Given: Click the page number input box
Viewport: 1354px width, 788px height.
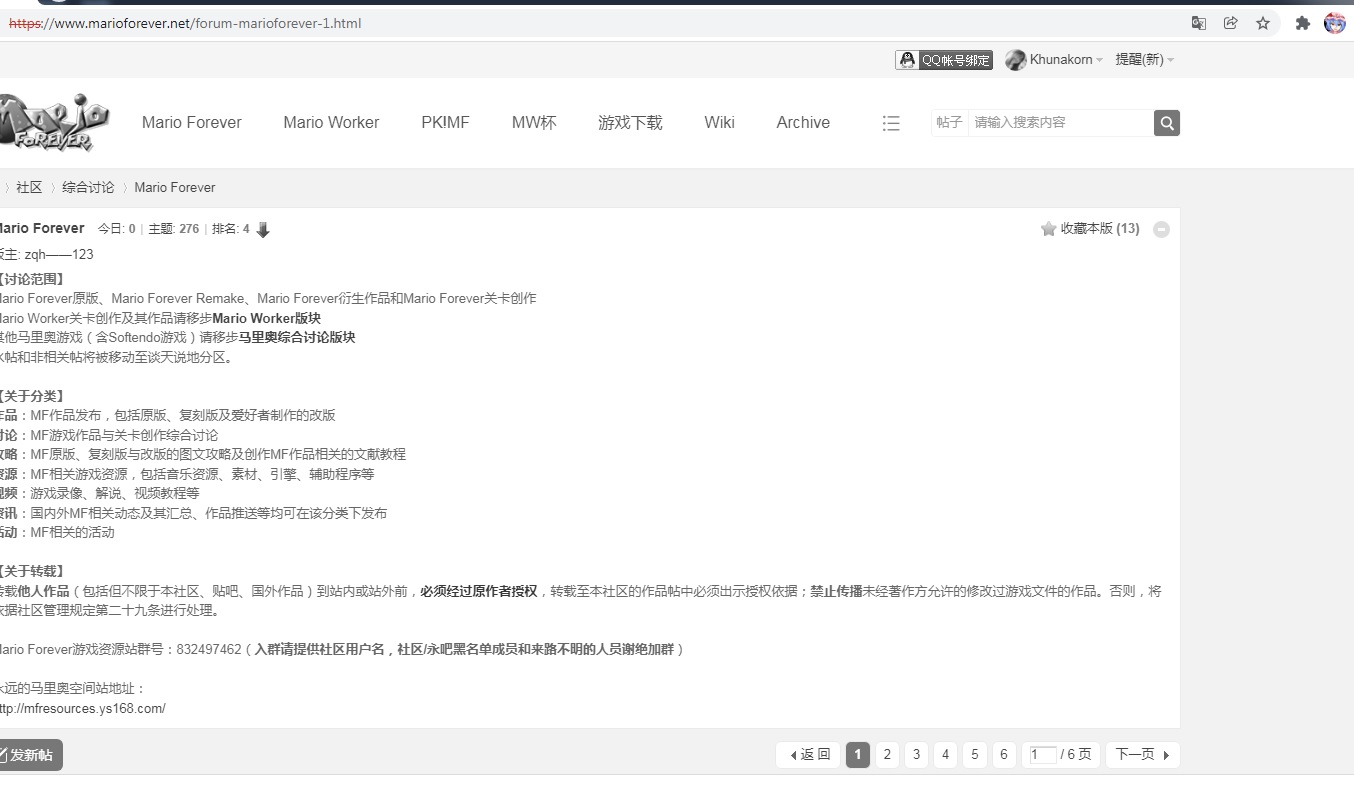Looking at the screenshot, I should (x=1043, y=755).
